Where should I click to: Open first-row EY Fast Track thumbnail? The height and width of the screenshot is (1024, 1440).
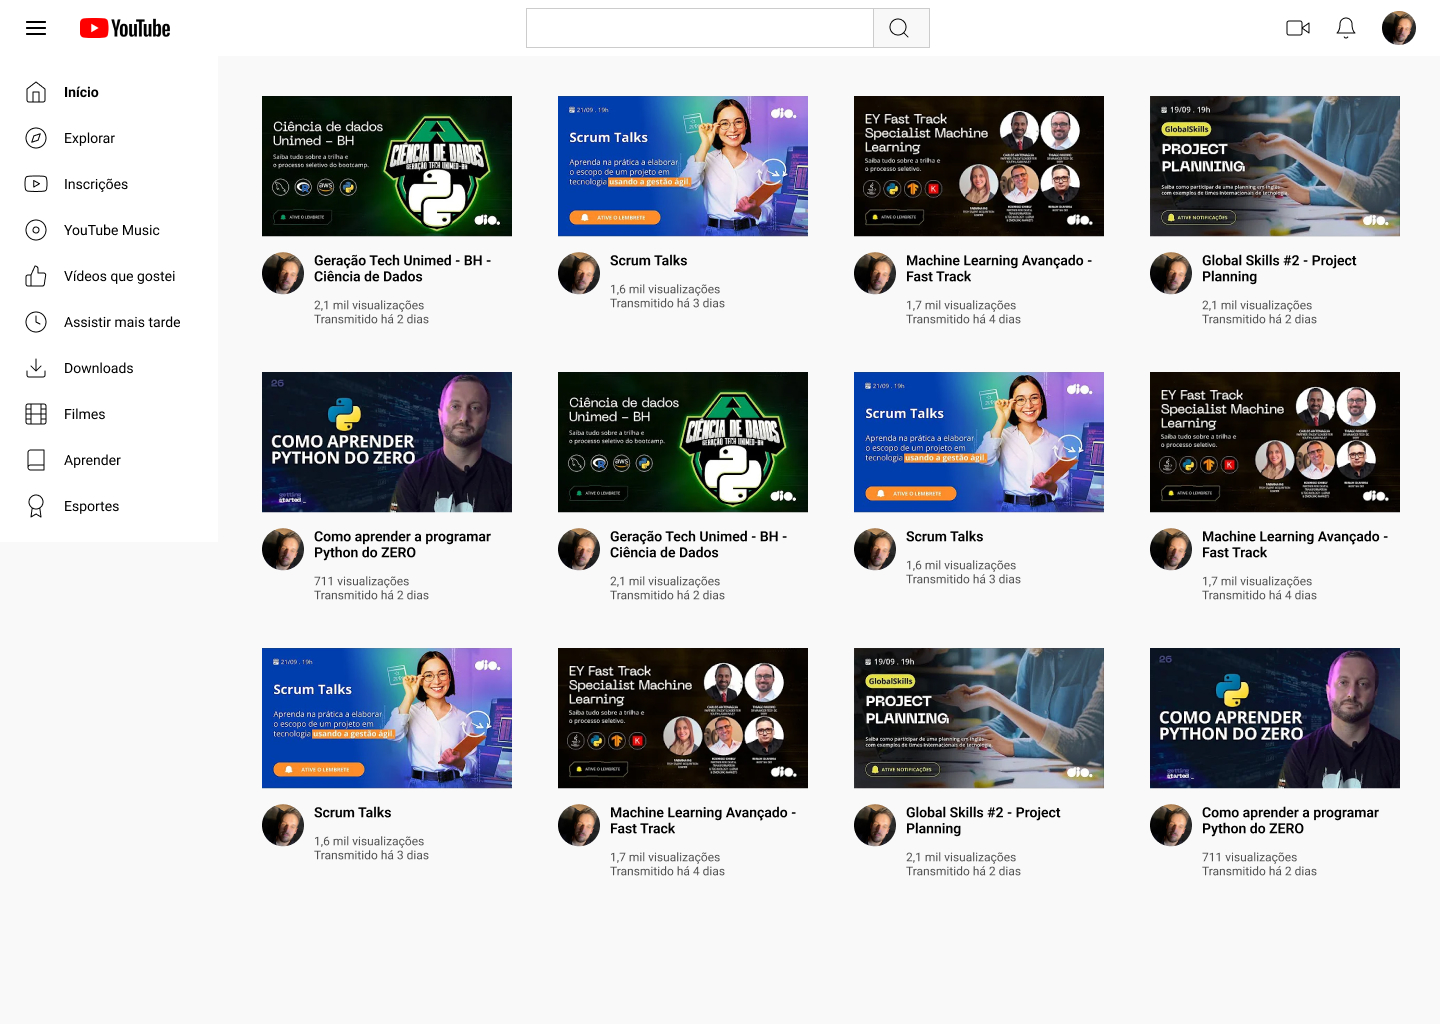tap(979, 166)
